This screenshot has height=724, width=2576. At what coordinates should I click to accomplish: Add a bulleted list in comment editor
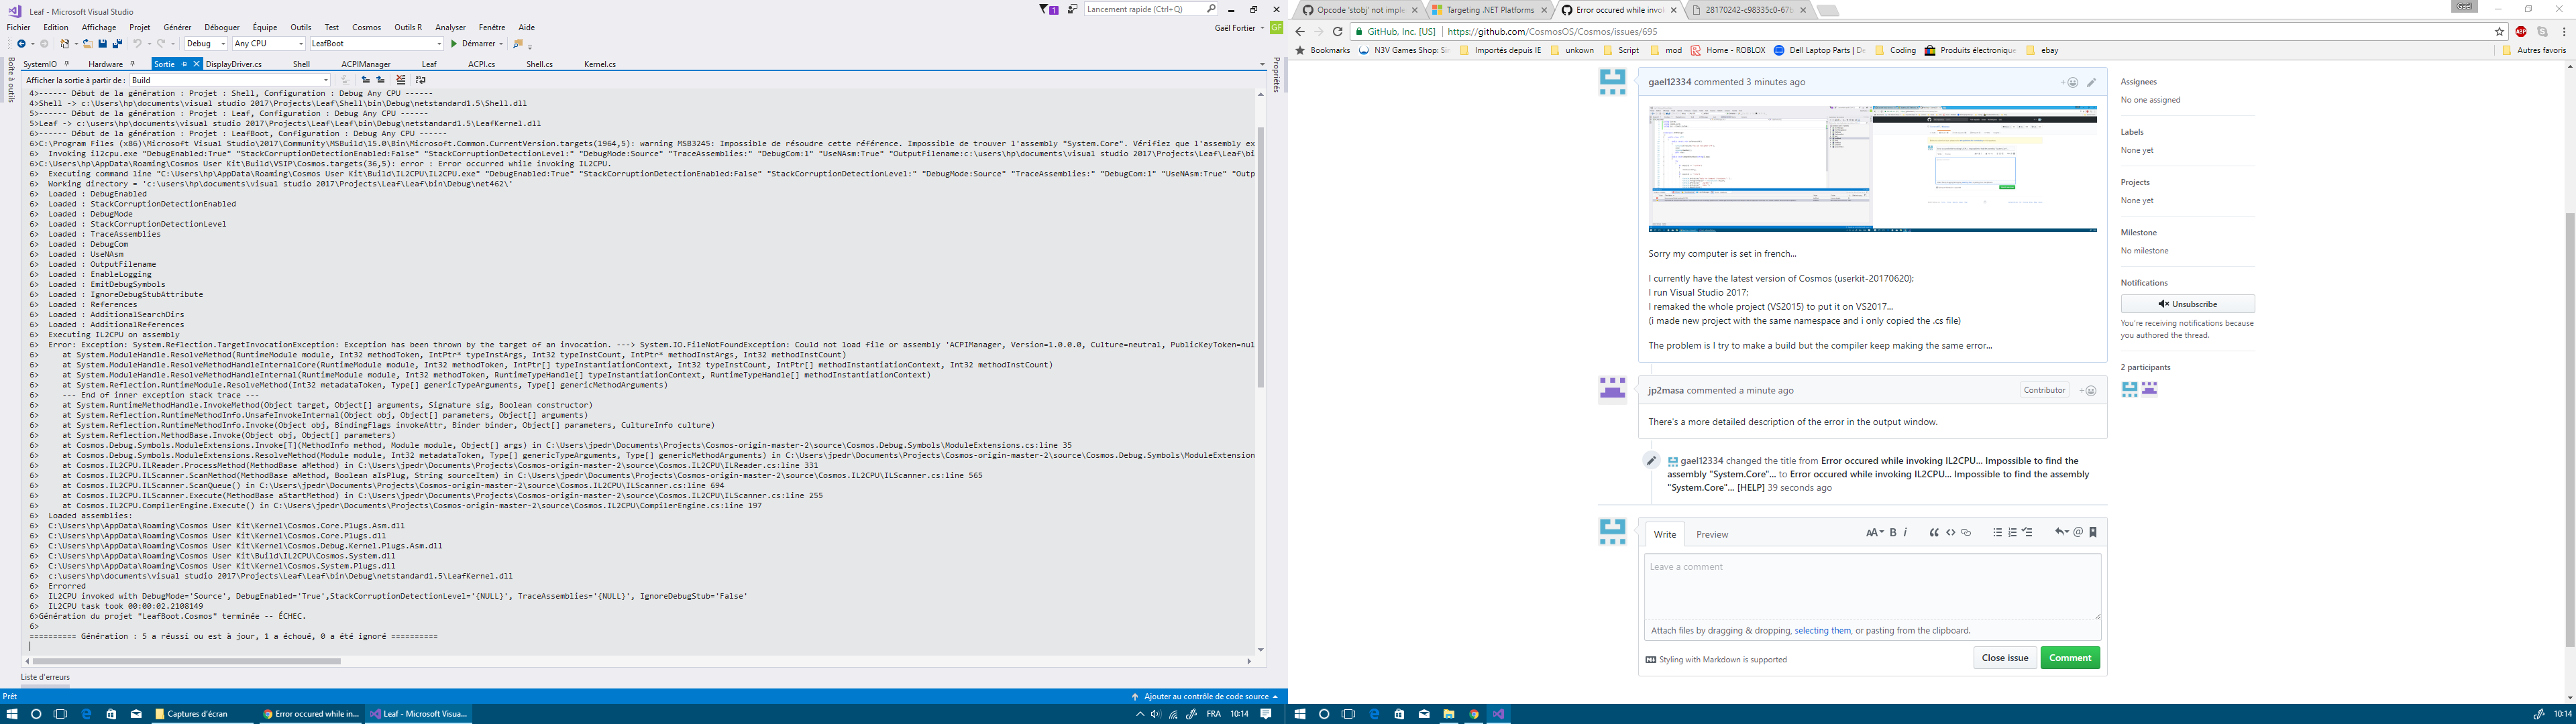1998,533
